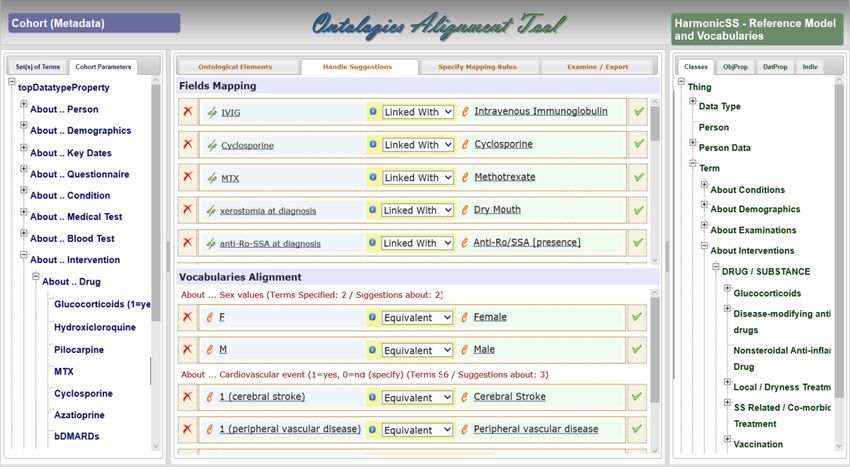Switch to Handle Suggestions tab
The height and width of the screenshot is (467, 850).
pyautogui.click(x=357, y=67)
